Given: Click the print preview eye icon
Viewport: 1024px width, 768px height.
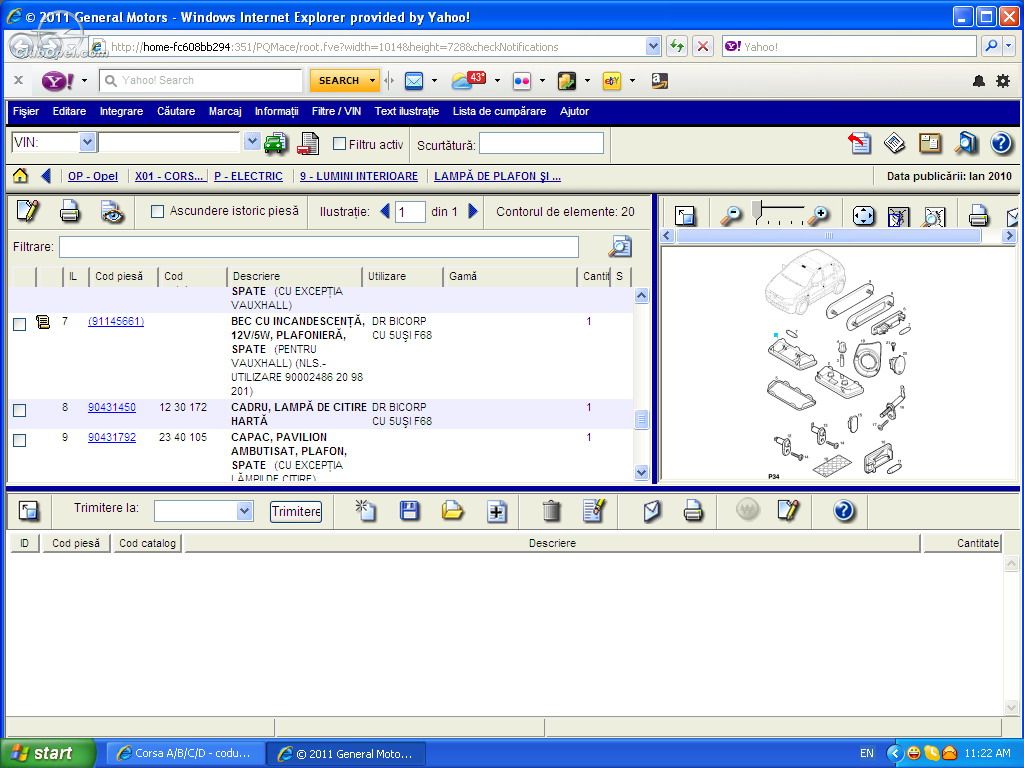Looking at the screenshot, I should tap(112, 212).
